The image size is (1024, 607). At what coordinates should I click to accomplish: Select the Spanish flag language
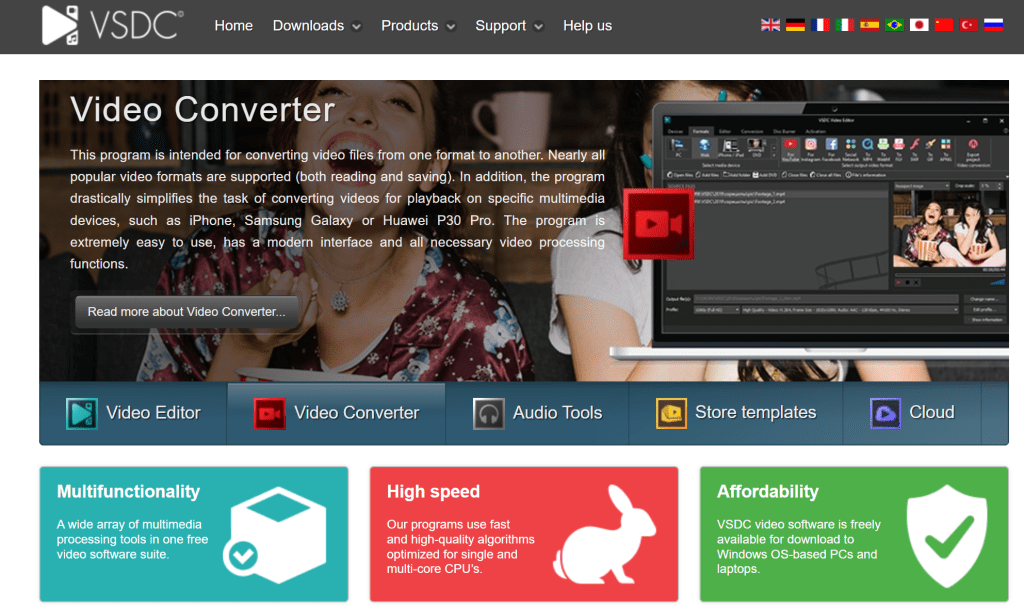[x=869, y=25]
